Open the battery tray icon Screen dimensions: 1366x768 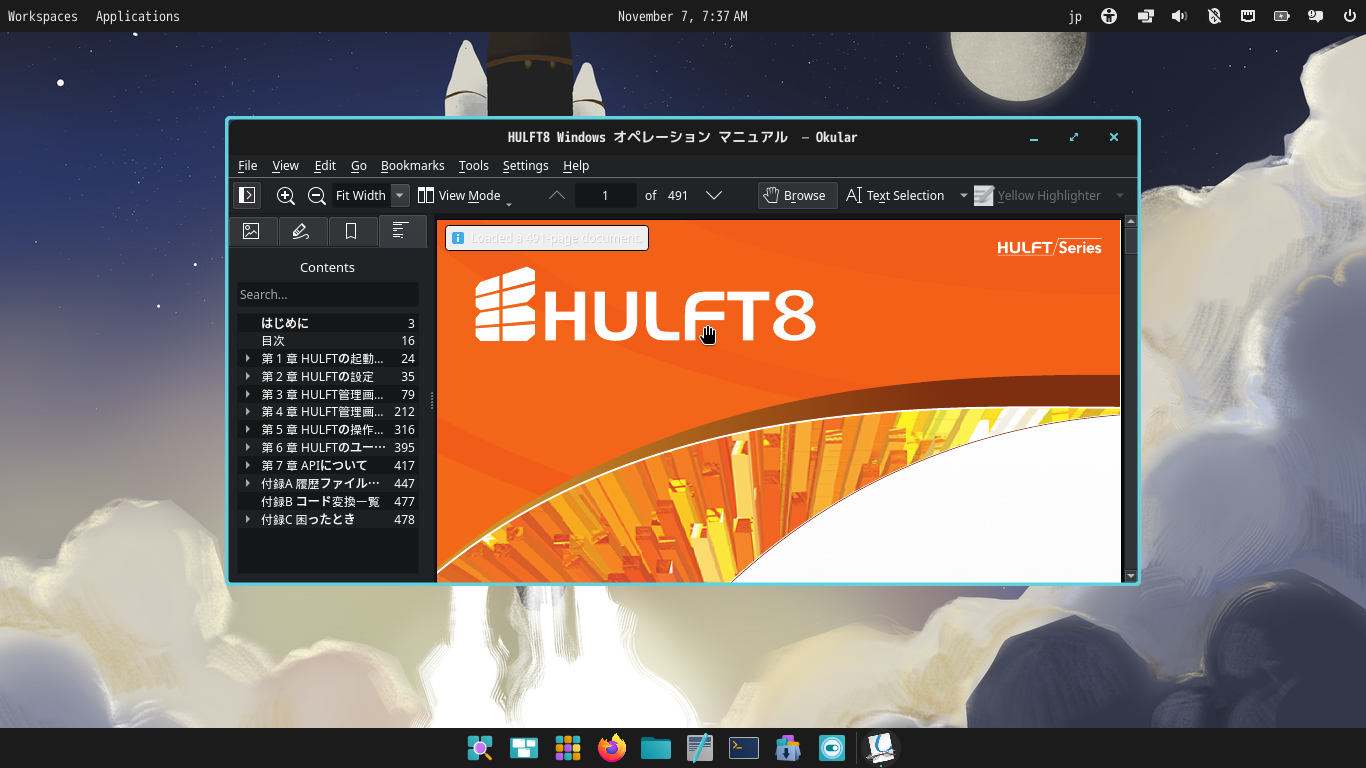[1282, 16]
